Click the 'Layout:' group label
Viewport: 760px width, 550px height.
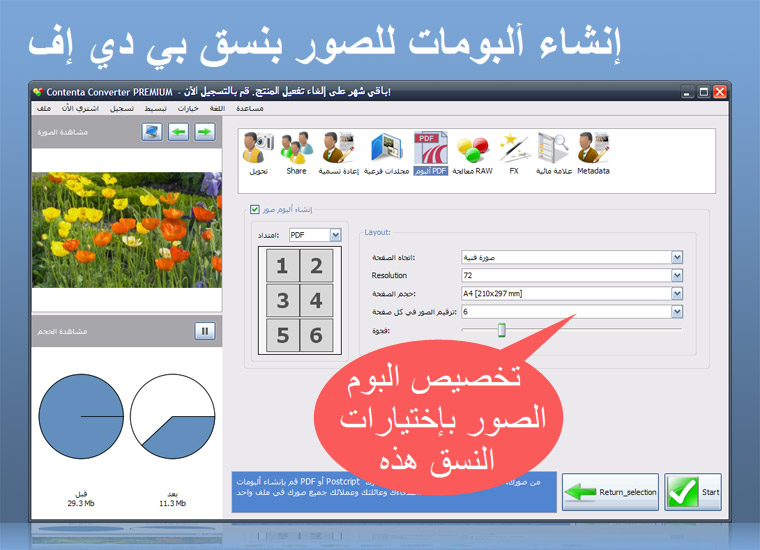tap(378, 232)
